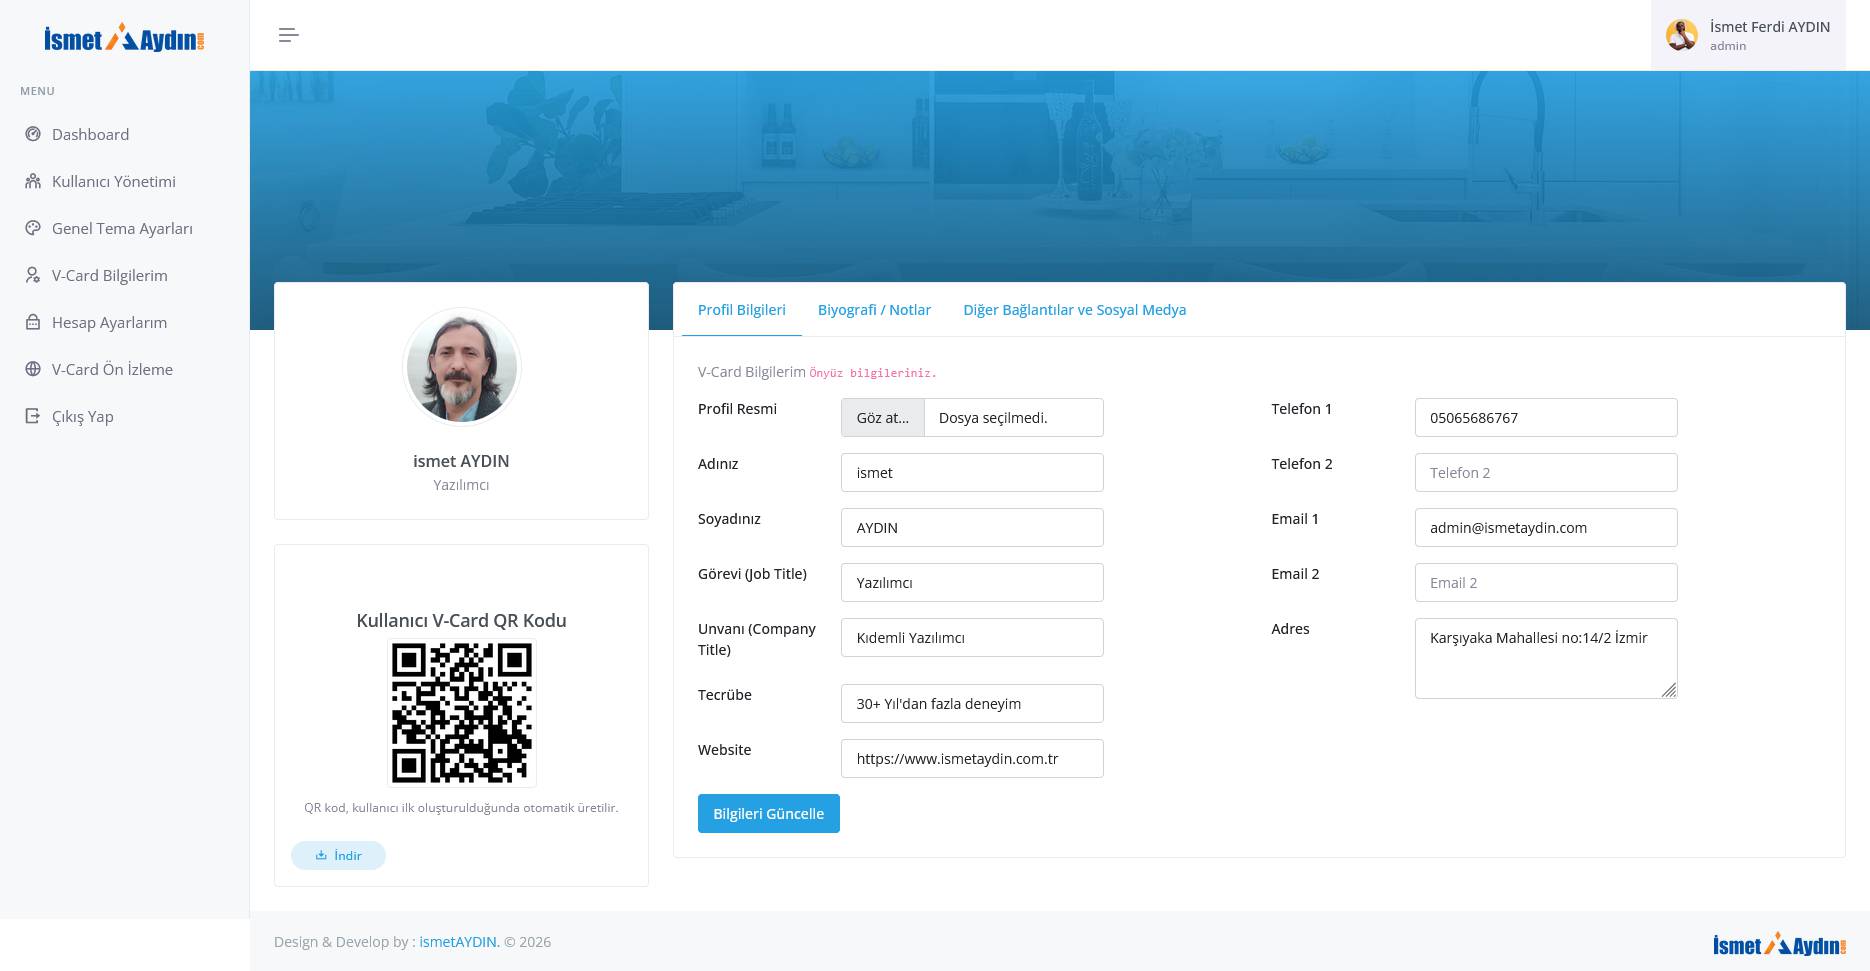Click the Dashboard gauge icon in sidebar
This screenshot has width=1870, height=971.
(x=33, y=134)
